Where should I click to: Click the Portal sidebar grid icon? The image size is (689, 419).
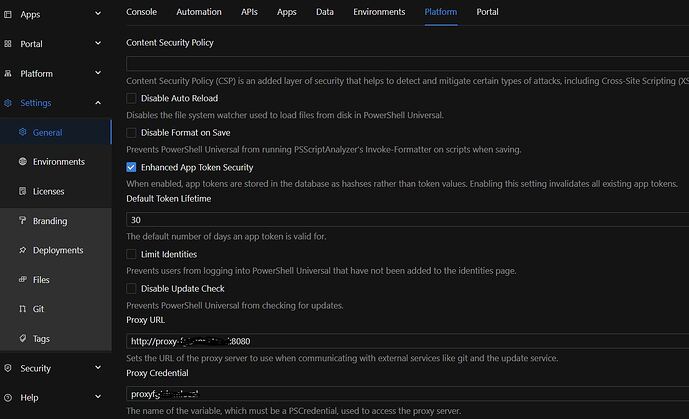pyautogui.click(x=8, y=44)
